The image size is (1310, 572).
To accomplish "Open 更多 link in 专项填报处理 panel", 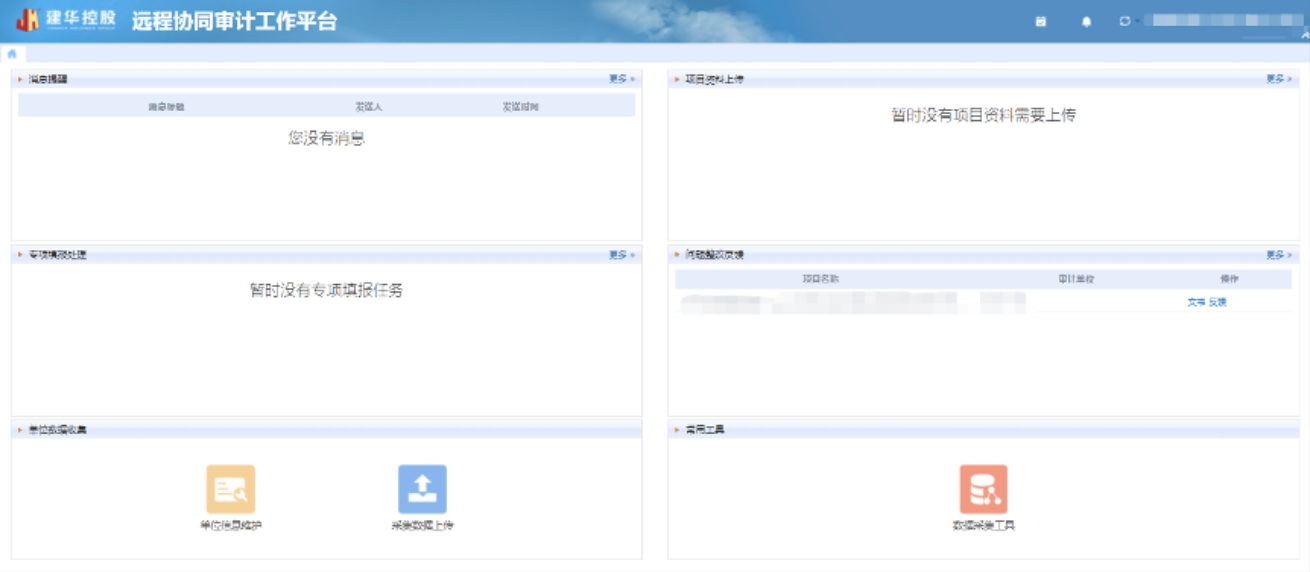I will tap(621, 255).
